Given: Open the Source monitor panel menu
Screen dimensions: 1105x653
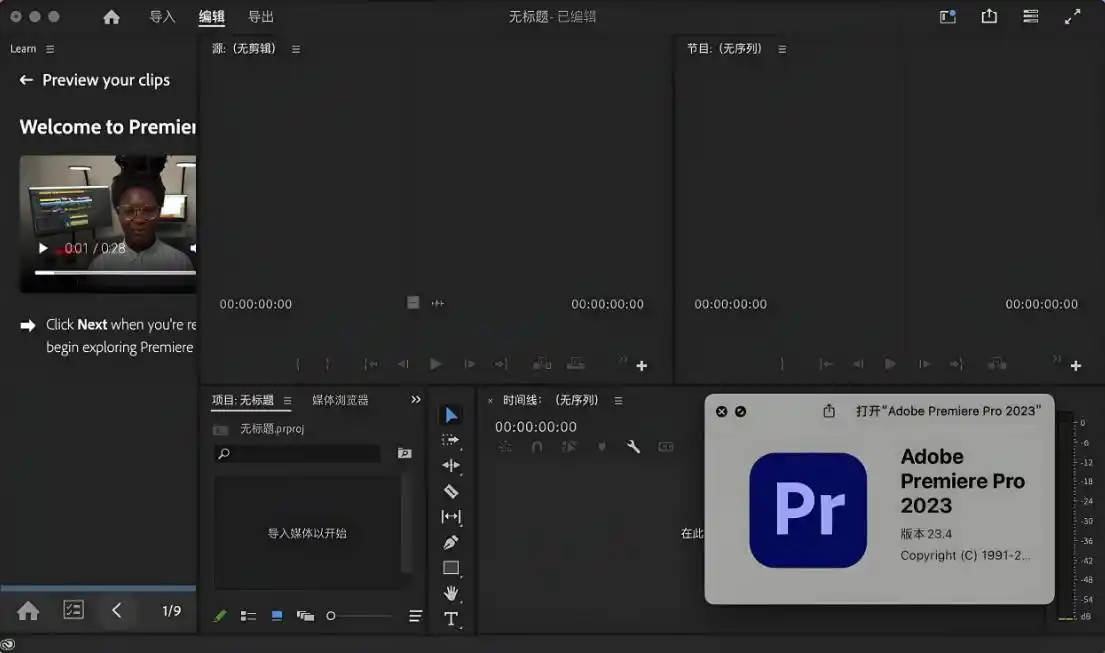Looking at the screenshot, I should (297, 47).
